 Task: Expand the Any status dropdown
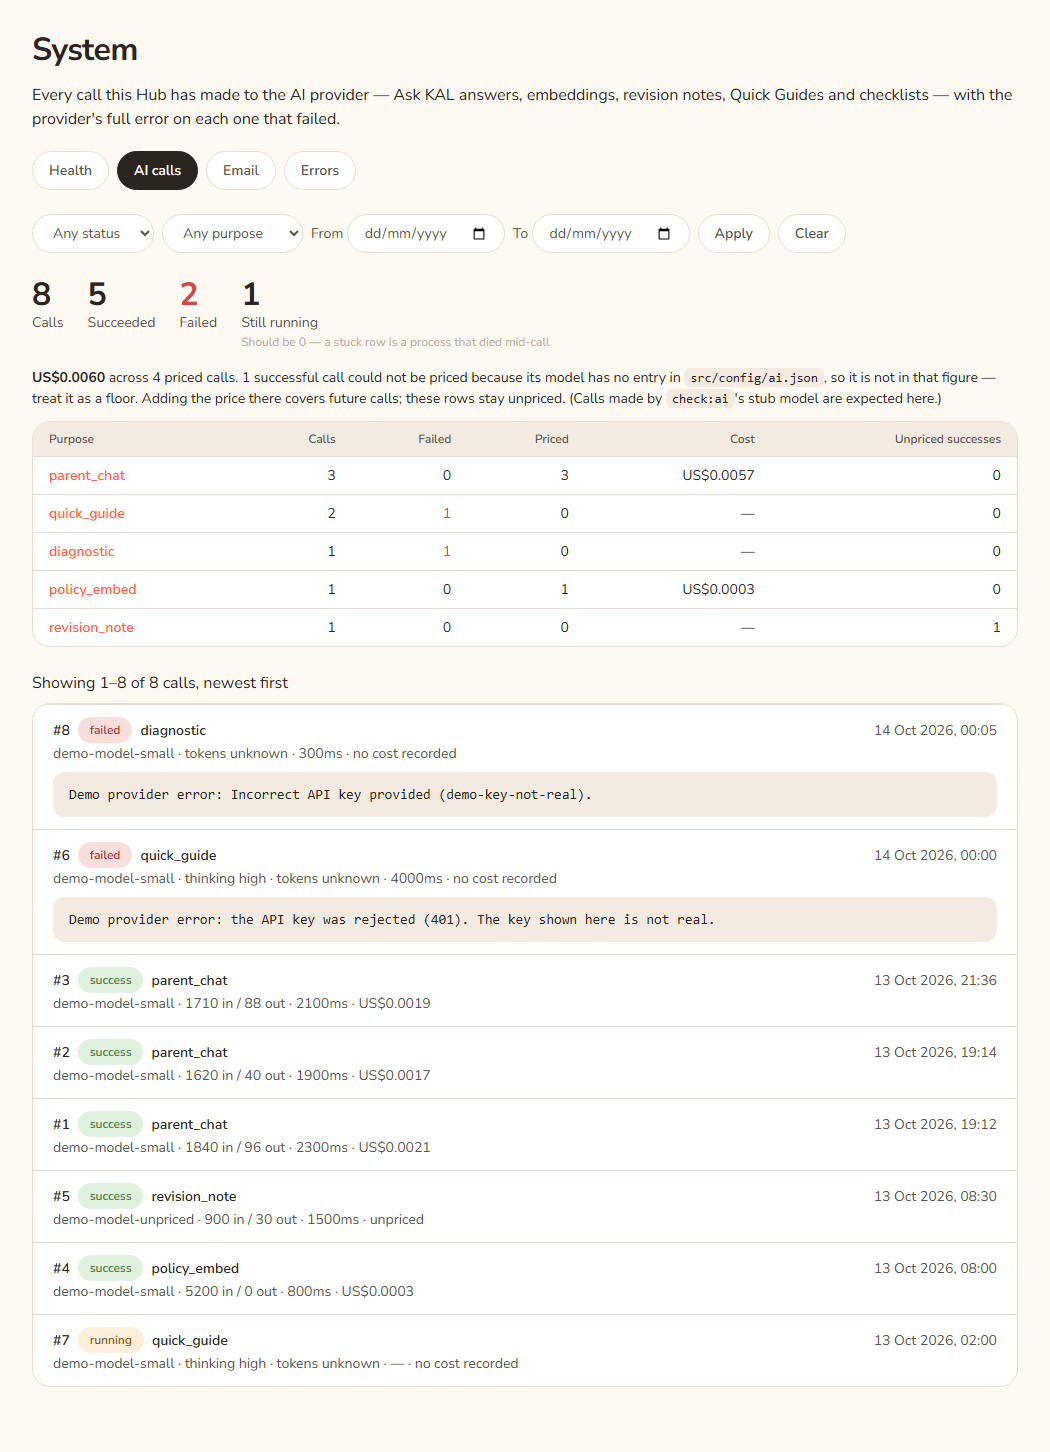[x=93, y=234]
